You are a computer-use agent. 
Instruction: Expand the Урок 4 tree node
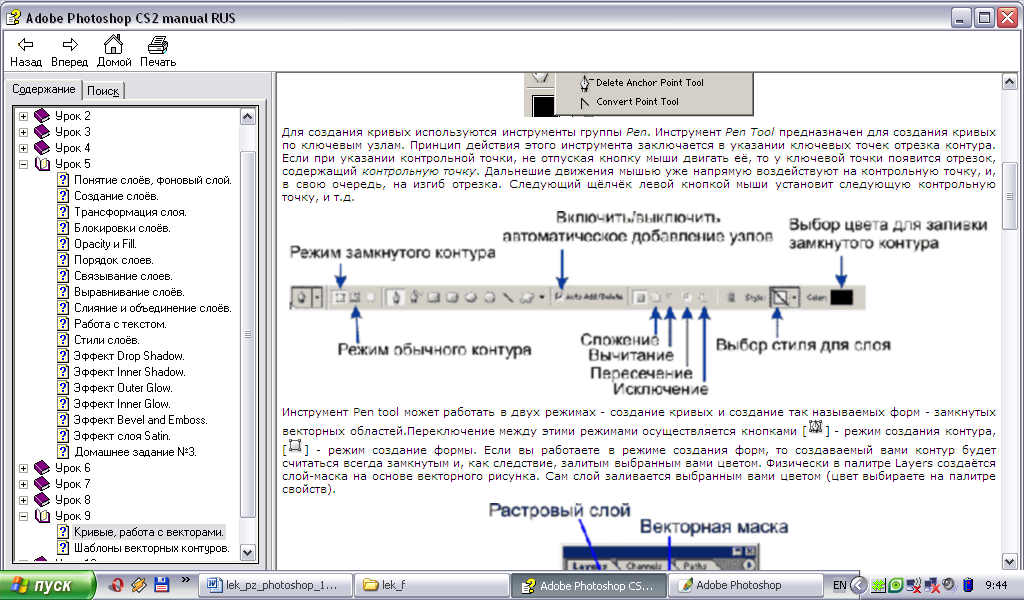[x=24, y=148]
